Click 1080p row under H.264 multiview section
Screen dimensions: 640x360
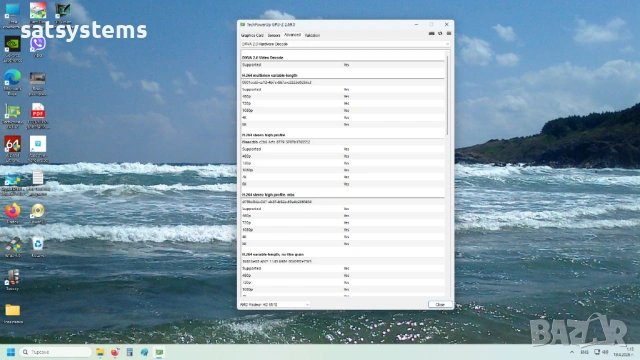(343, 111)
